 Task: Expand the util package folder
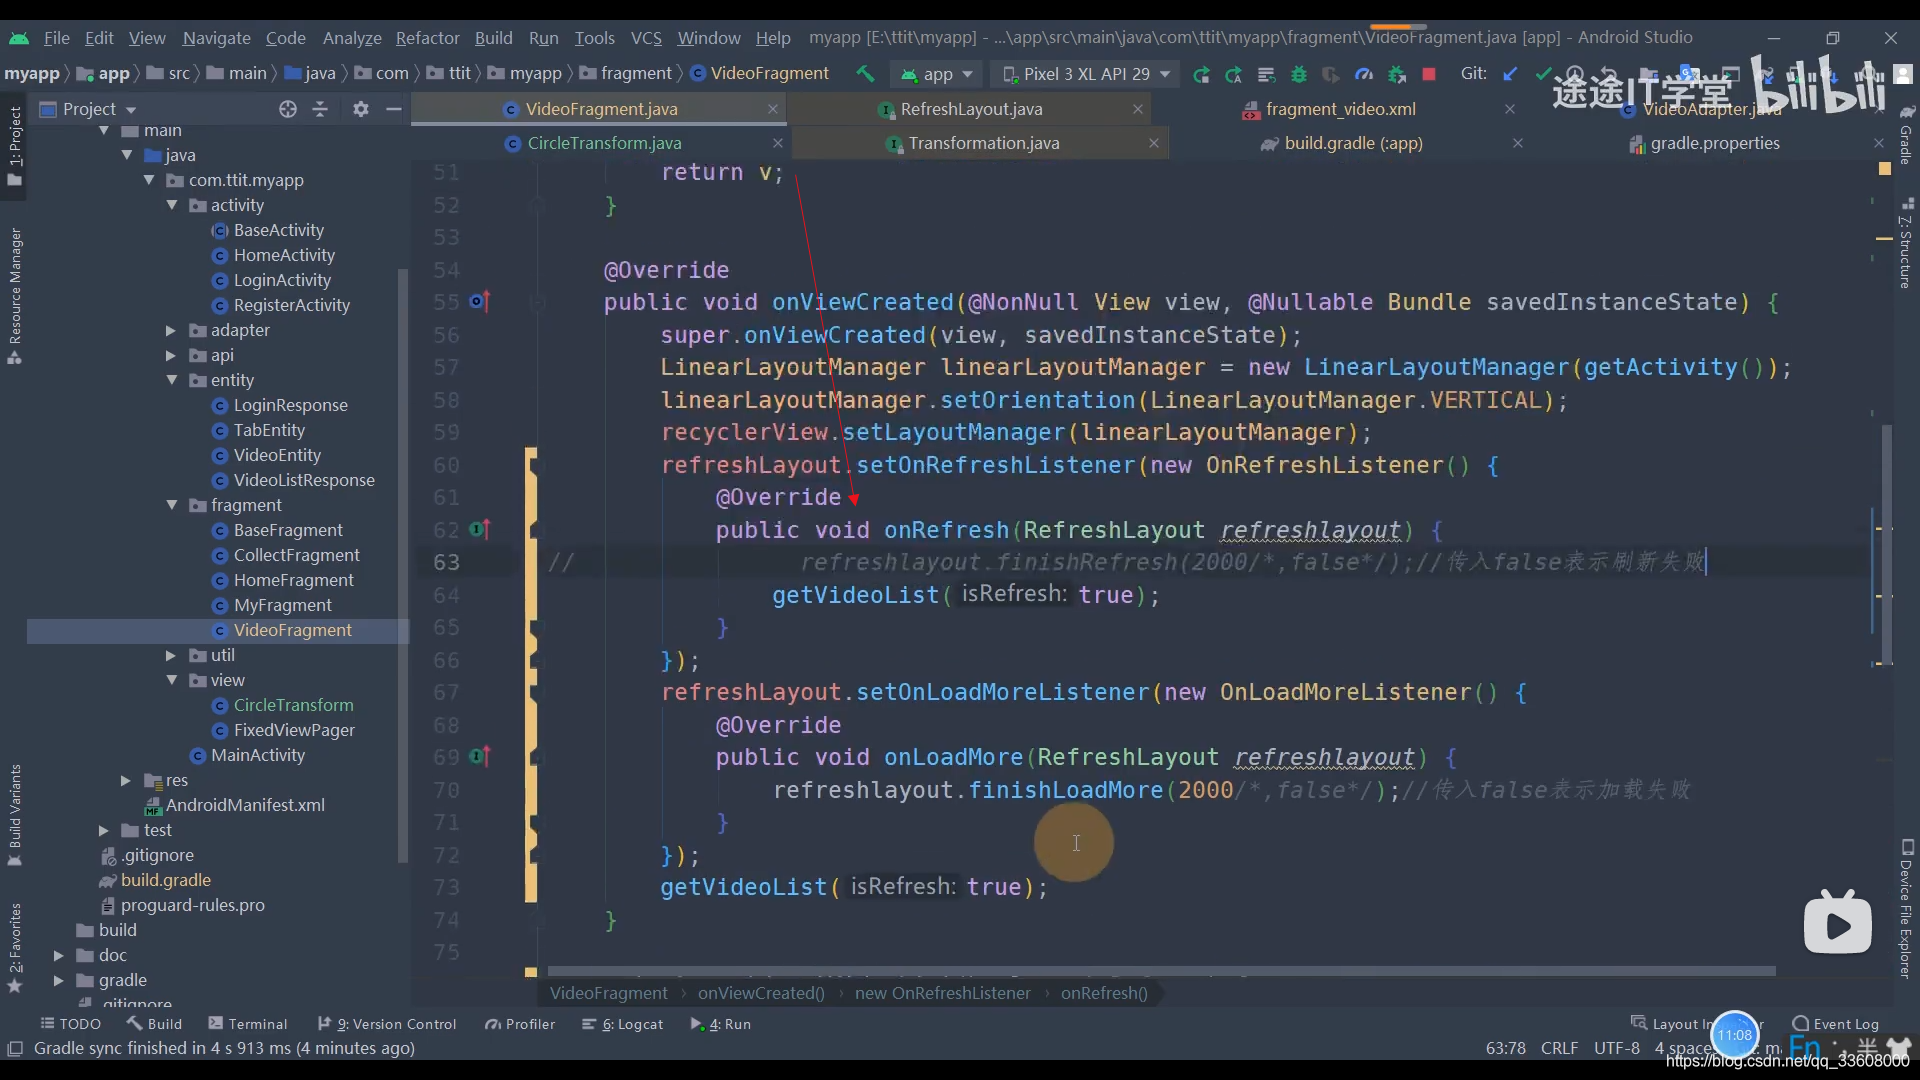[171, 655]
